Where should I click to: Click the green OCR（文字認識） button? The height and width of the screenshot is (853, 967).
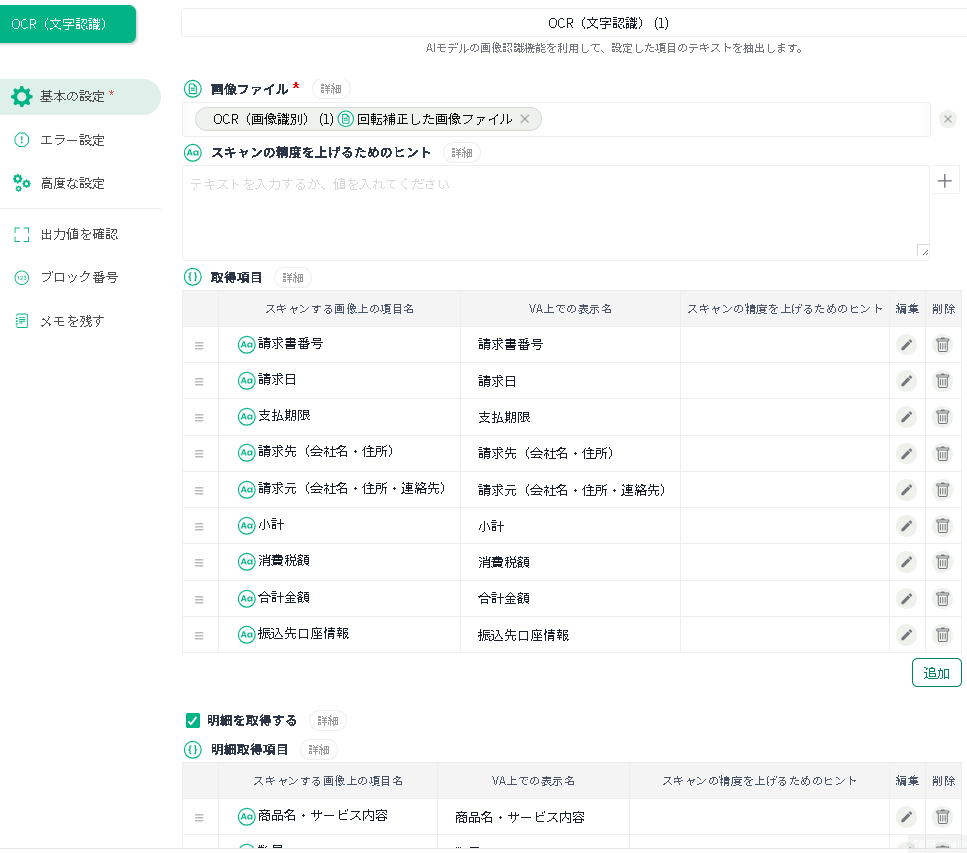pos(68,24)
